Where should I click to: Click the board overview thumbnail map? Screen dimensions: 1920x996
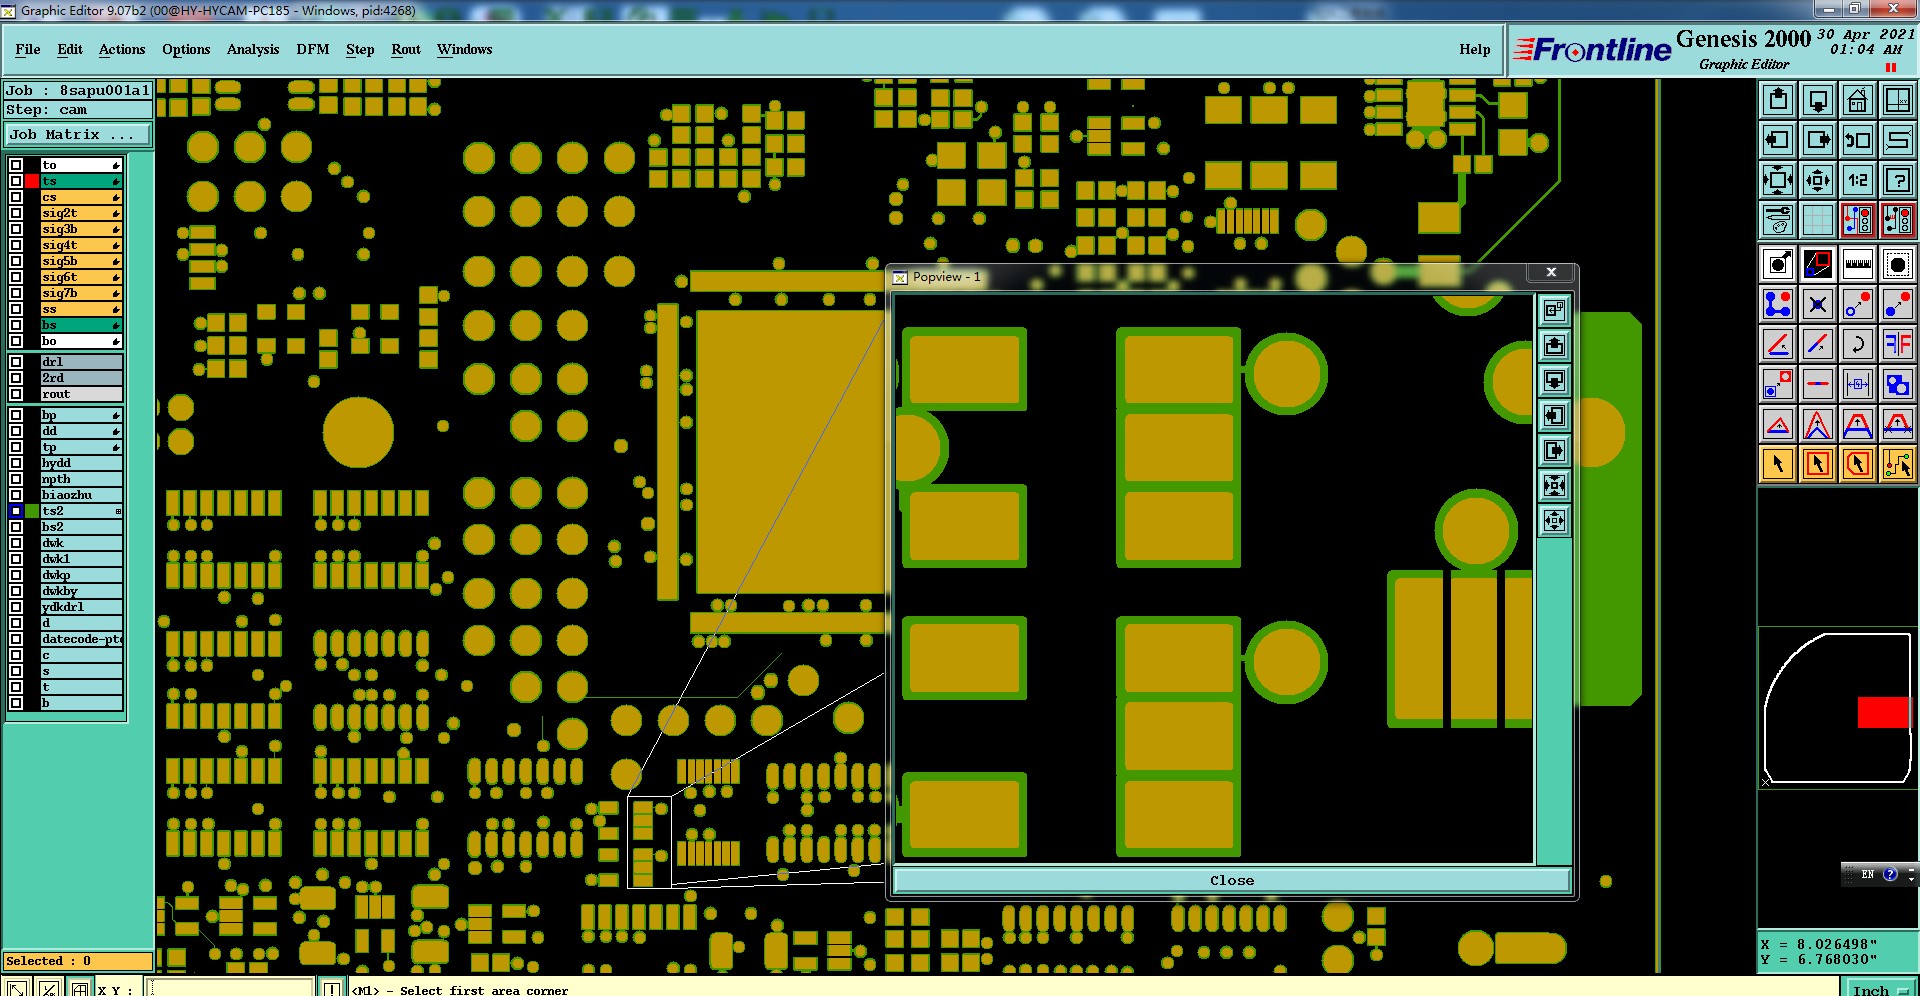click(1837, 707)
